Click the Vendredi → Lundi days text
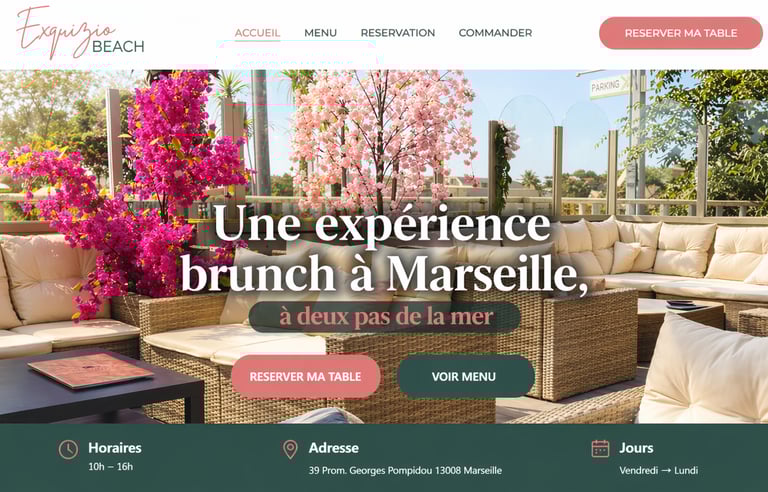Viewport: 768px width, 492px height. [x=658, y=470]
